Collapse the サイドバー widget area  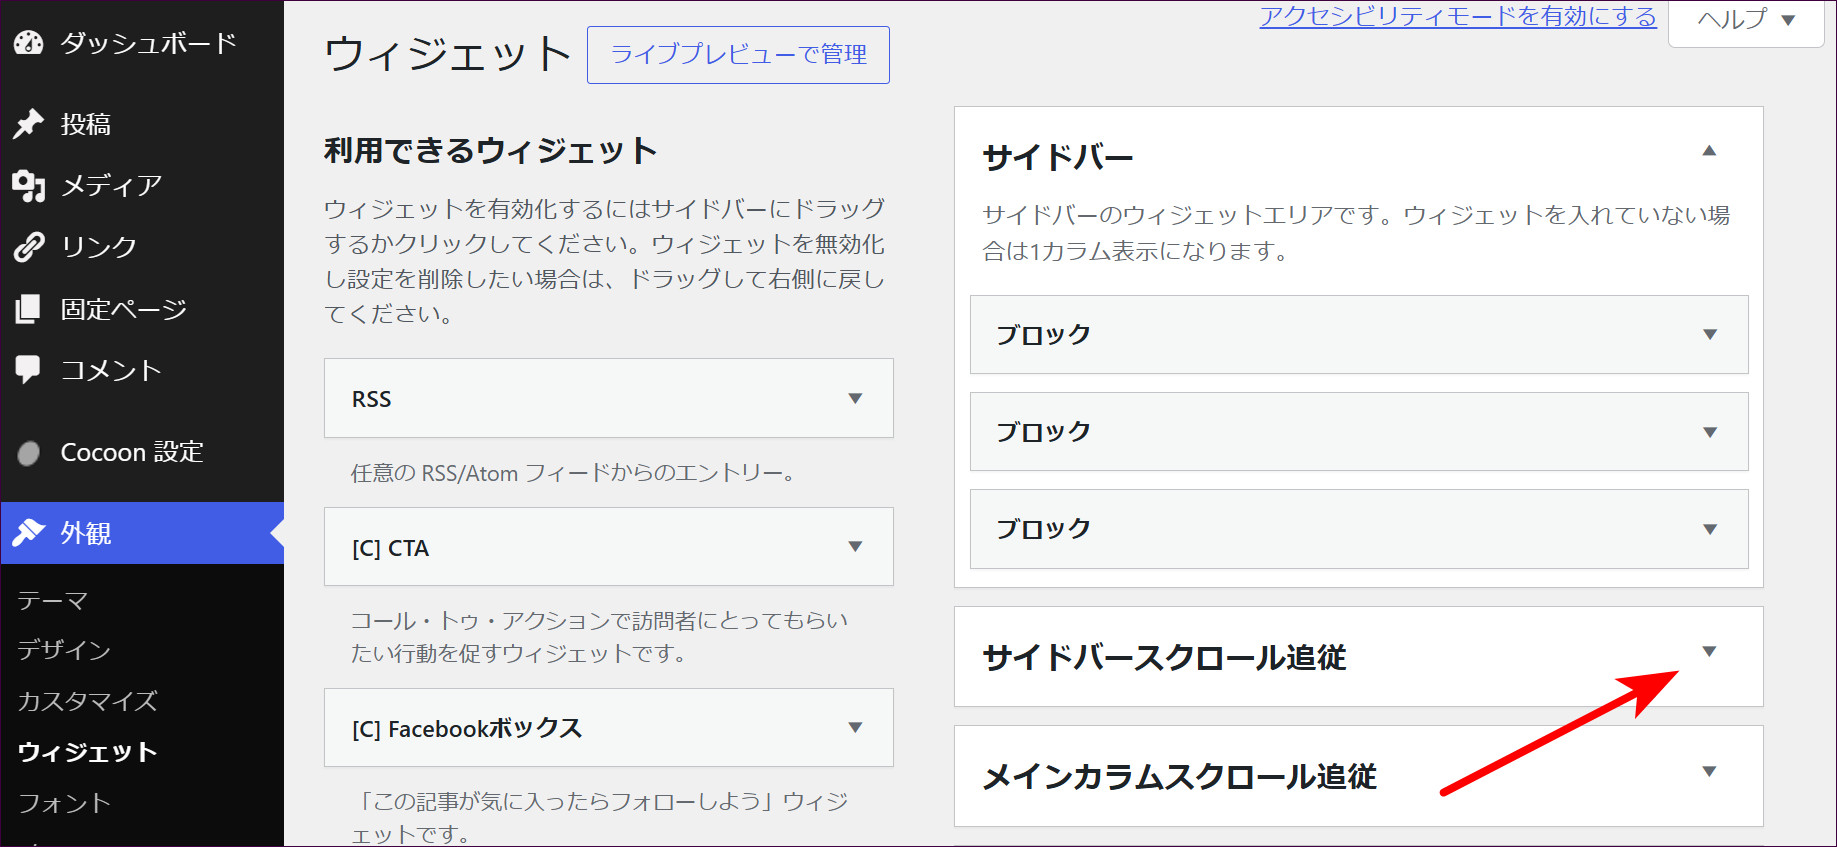pos(1709,151)
